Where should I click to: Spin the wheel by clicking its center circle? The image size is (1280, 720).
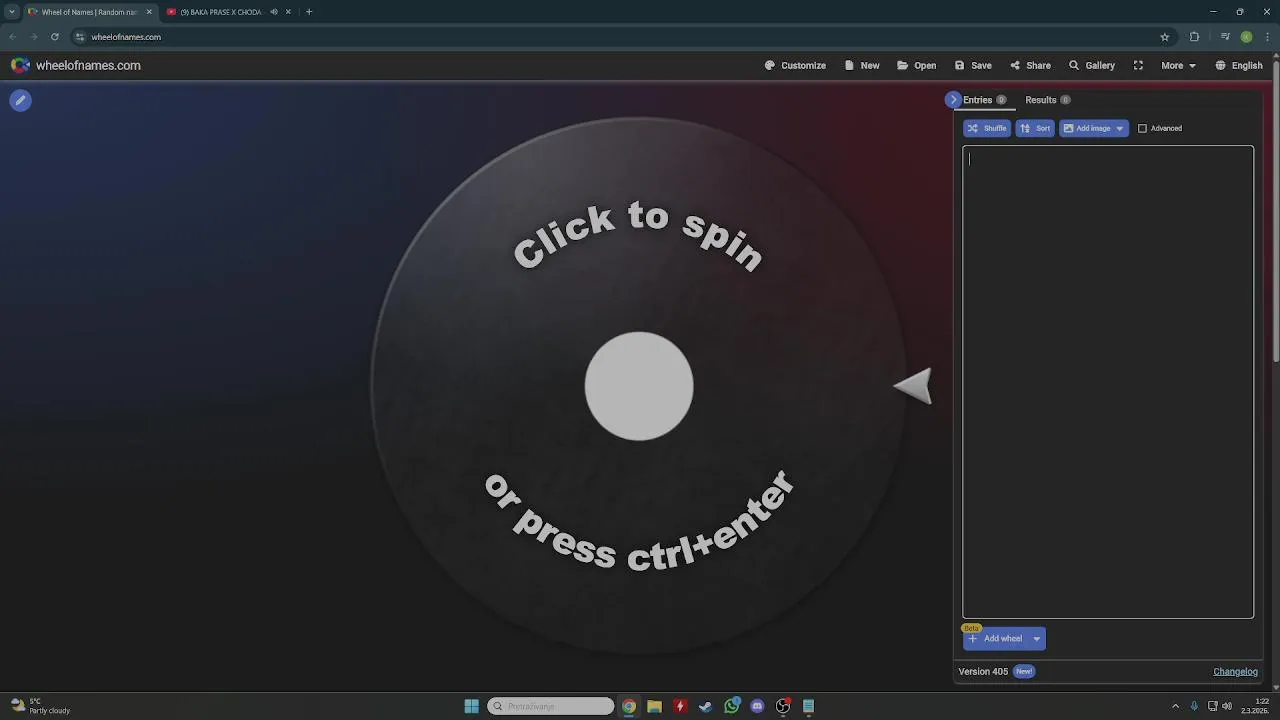(639, 386)
